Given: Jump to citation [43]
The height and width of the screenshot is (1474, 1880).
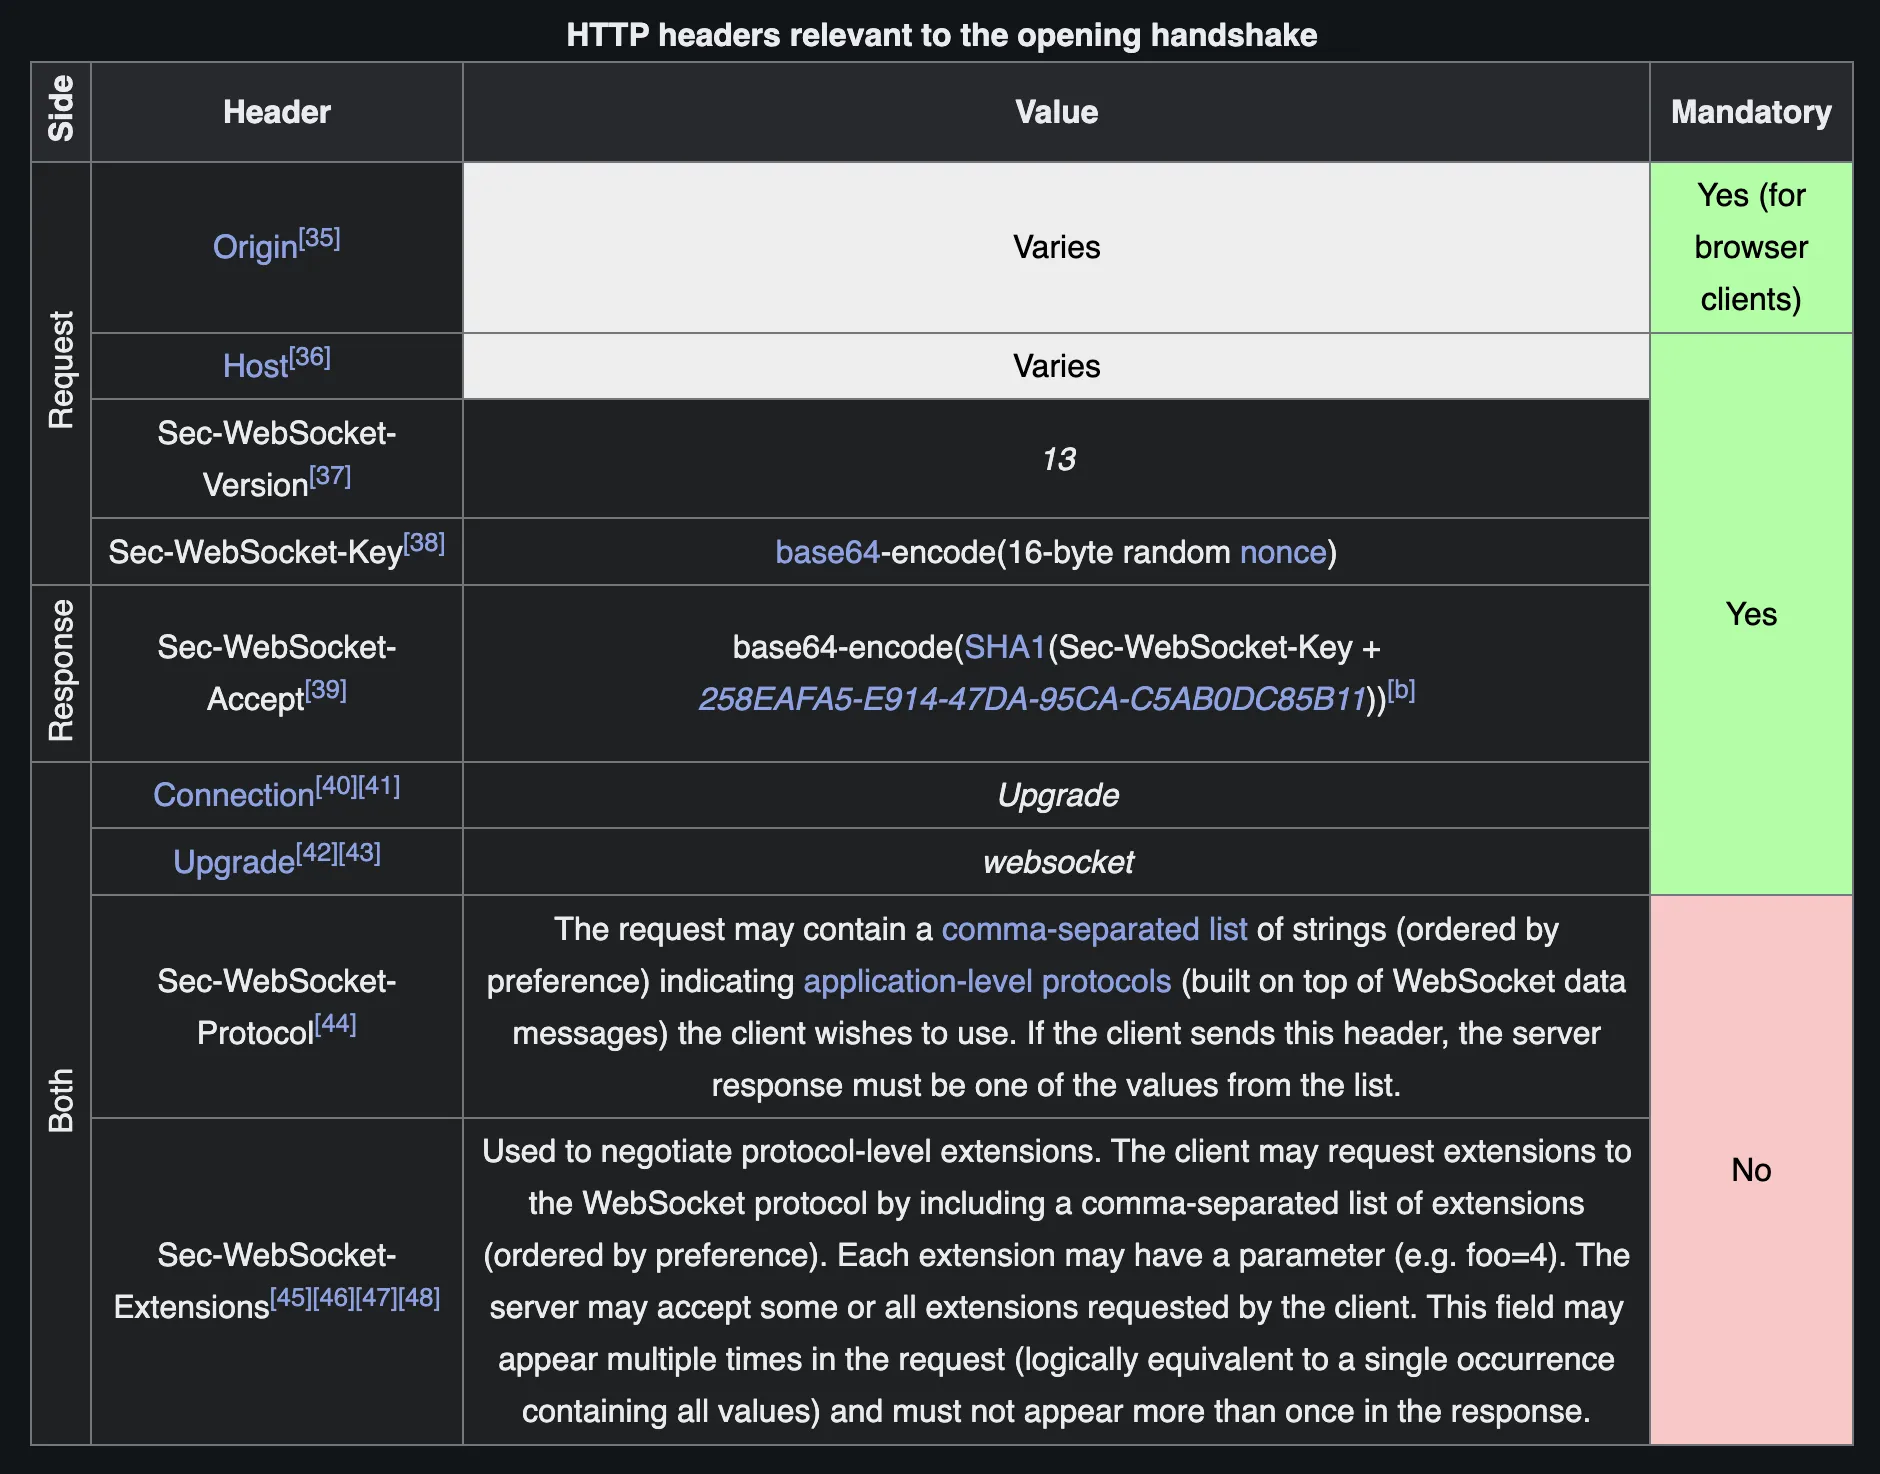Looking at the screenshot, I should coord(360,853).
